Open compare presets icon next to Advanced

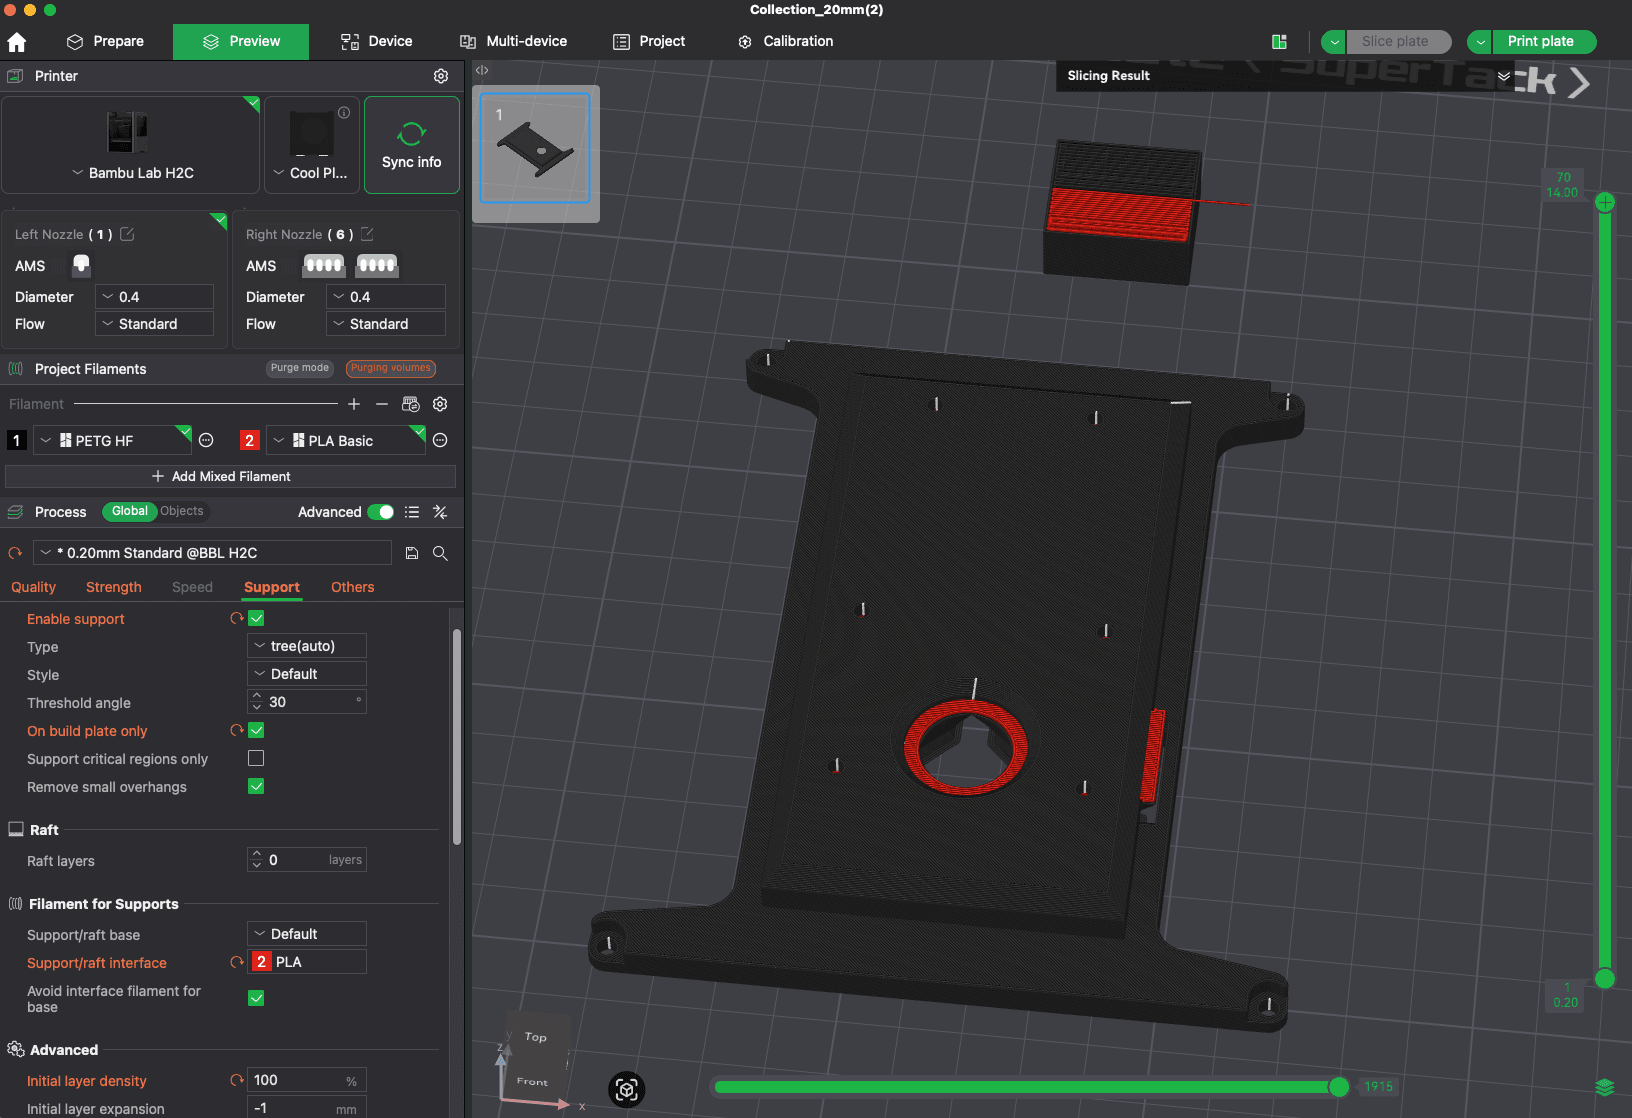[x=440, y=512]
